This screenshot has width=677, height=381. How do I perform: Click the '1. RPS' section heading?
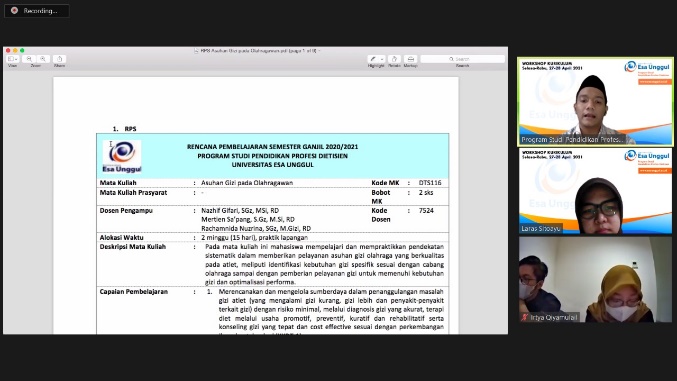(x=124, y=129)
